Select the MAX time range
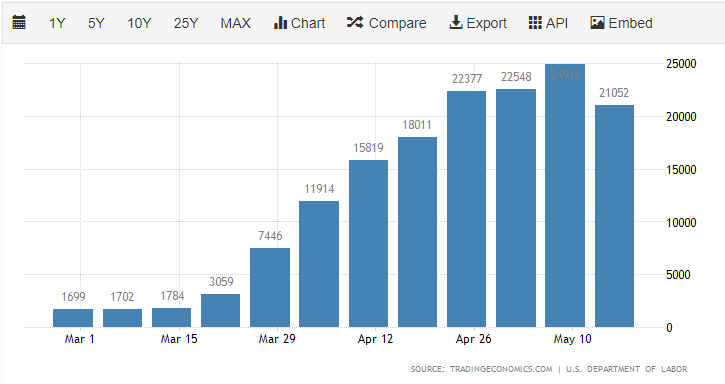The height and width of the screenshot is (384, 725). pos(235,23)
